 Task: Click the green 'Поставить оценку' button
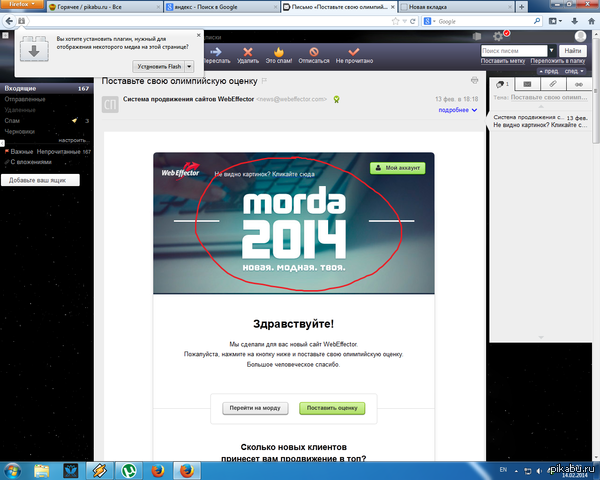point(334,408)
